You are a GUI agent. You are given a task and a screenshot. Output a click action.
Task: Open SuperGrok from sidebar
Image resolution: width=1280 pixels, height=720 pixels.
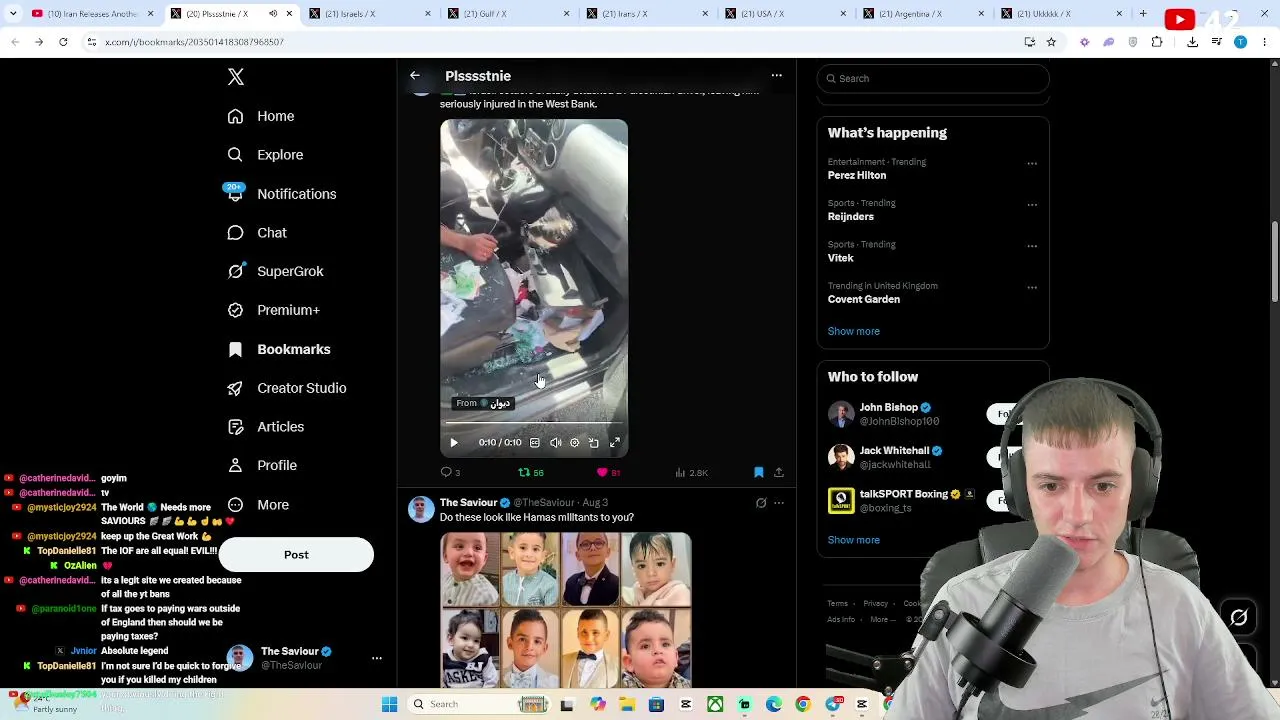(x=275, y=272)
